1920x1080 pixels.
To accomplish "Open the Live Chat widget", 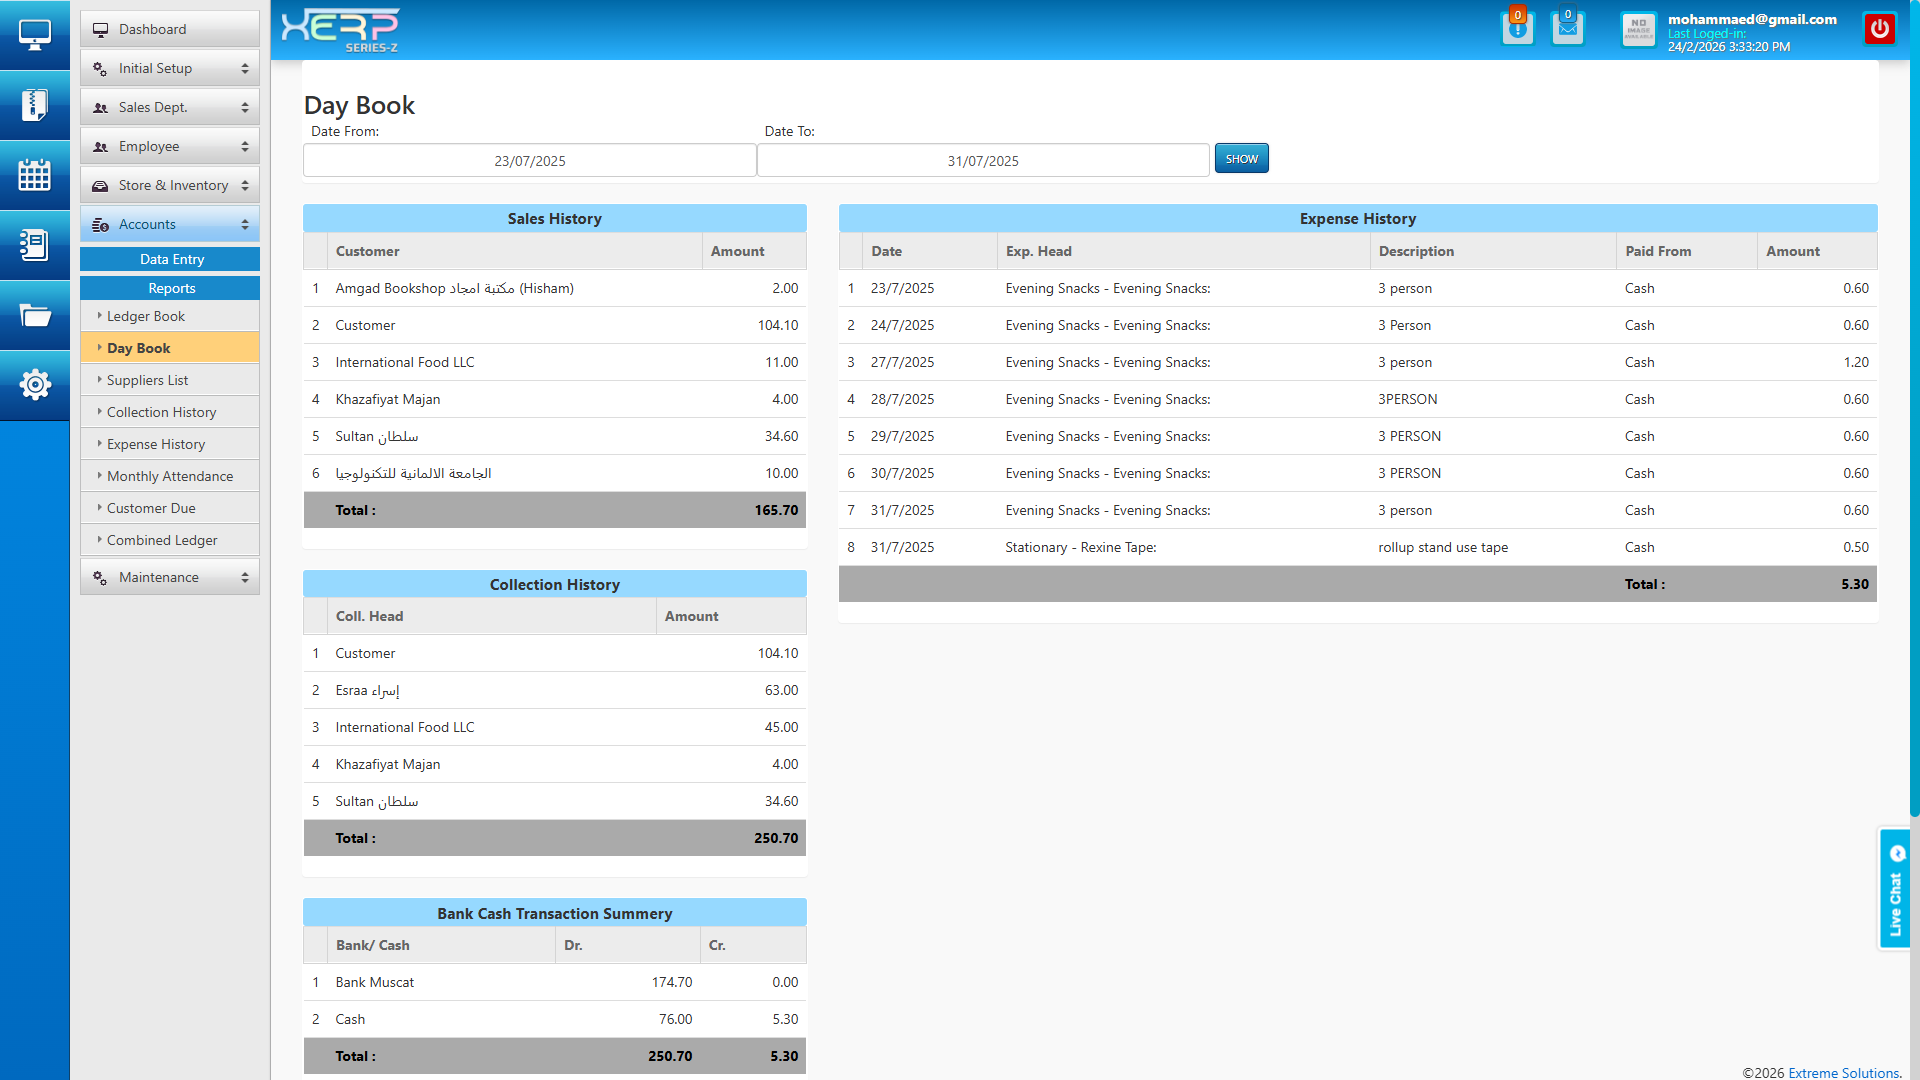I will pyautogui.click(x=1894, y=889).
